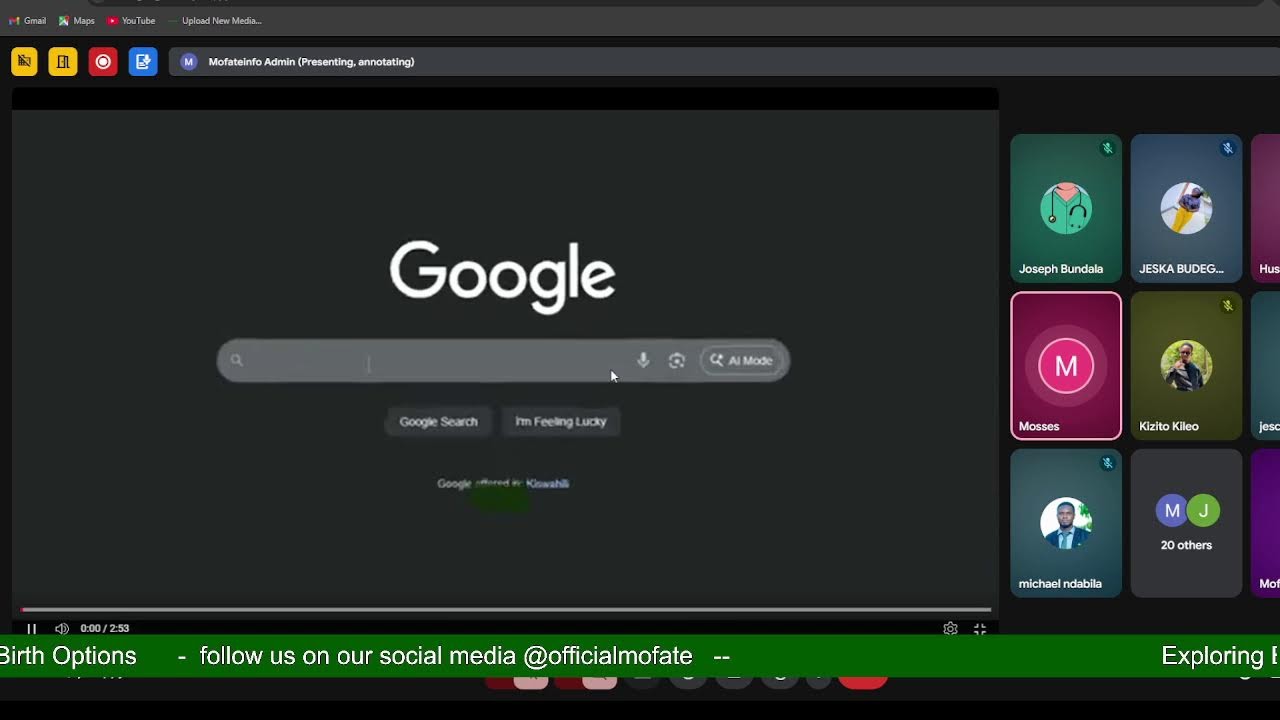Click Joseph Bundala's stethoscope avatar

pos(1066,208)
